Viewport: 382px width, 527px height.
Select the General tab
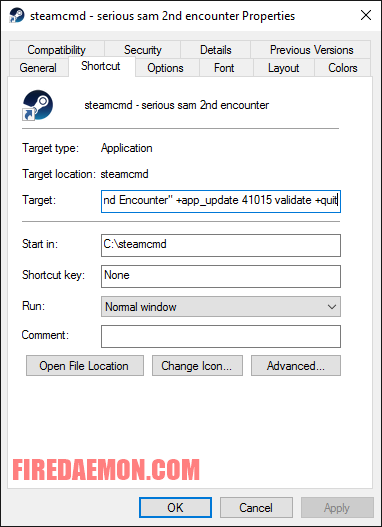pyautogui.click(x=38, y=68)
